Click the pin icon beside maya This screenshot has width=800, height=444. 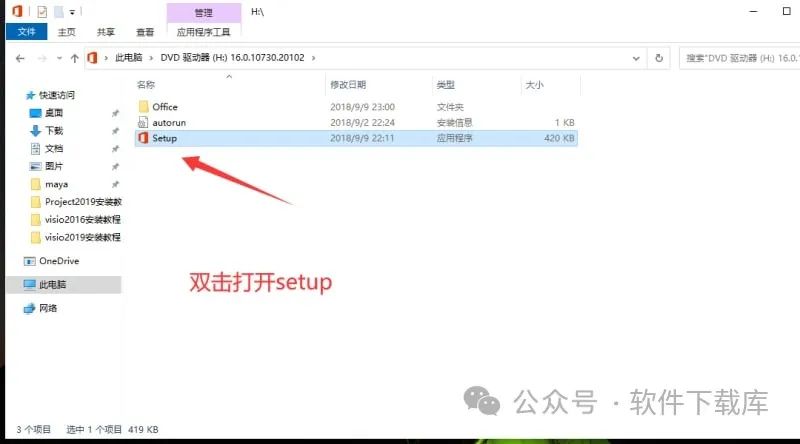115,184
